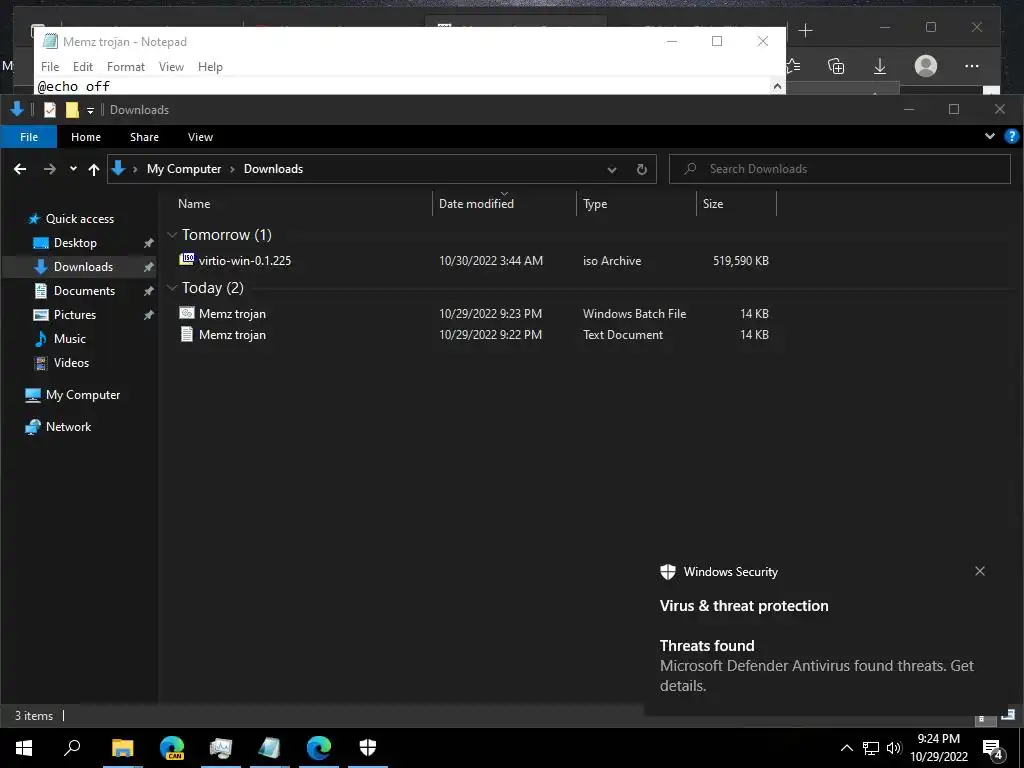Expand the Explorer ribbon with the chevron
The width and height of the screenshot is (1024, 768).
tap(990, 136)
